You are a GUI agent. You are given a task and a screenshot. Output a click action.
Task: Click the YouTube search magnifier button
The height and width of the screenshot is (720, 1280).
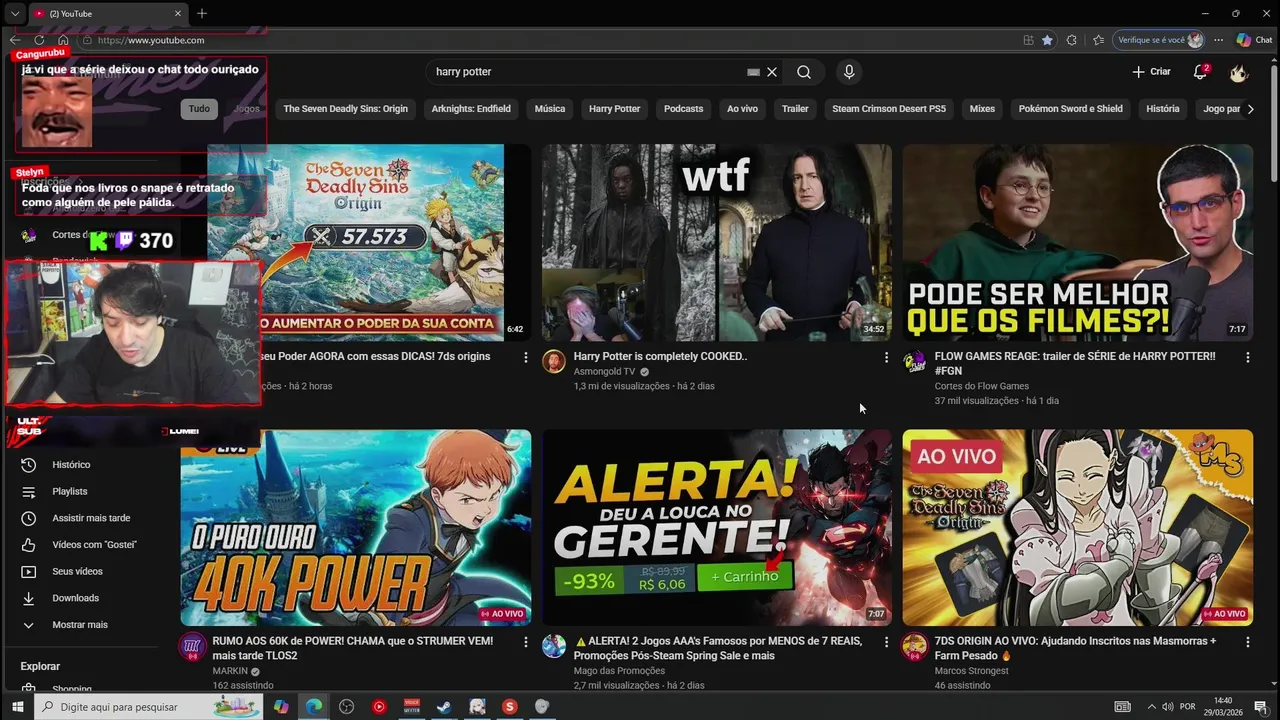point(804,72)
